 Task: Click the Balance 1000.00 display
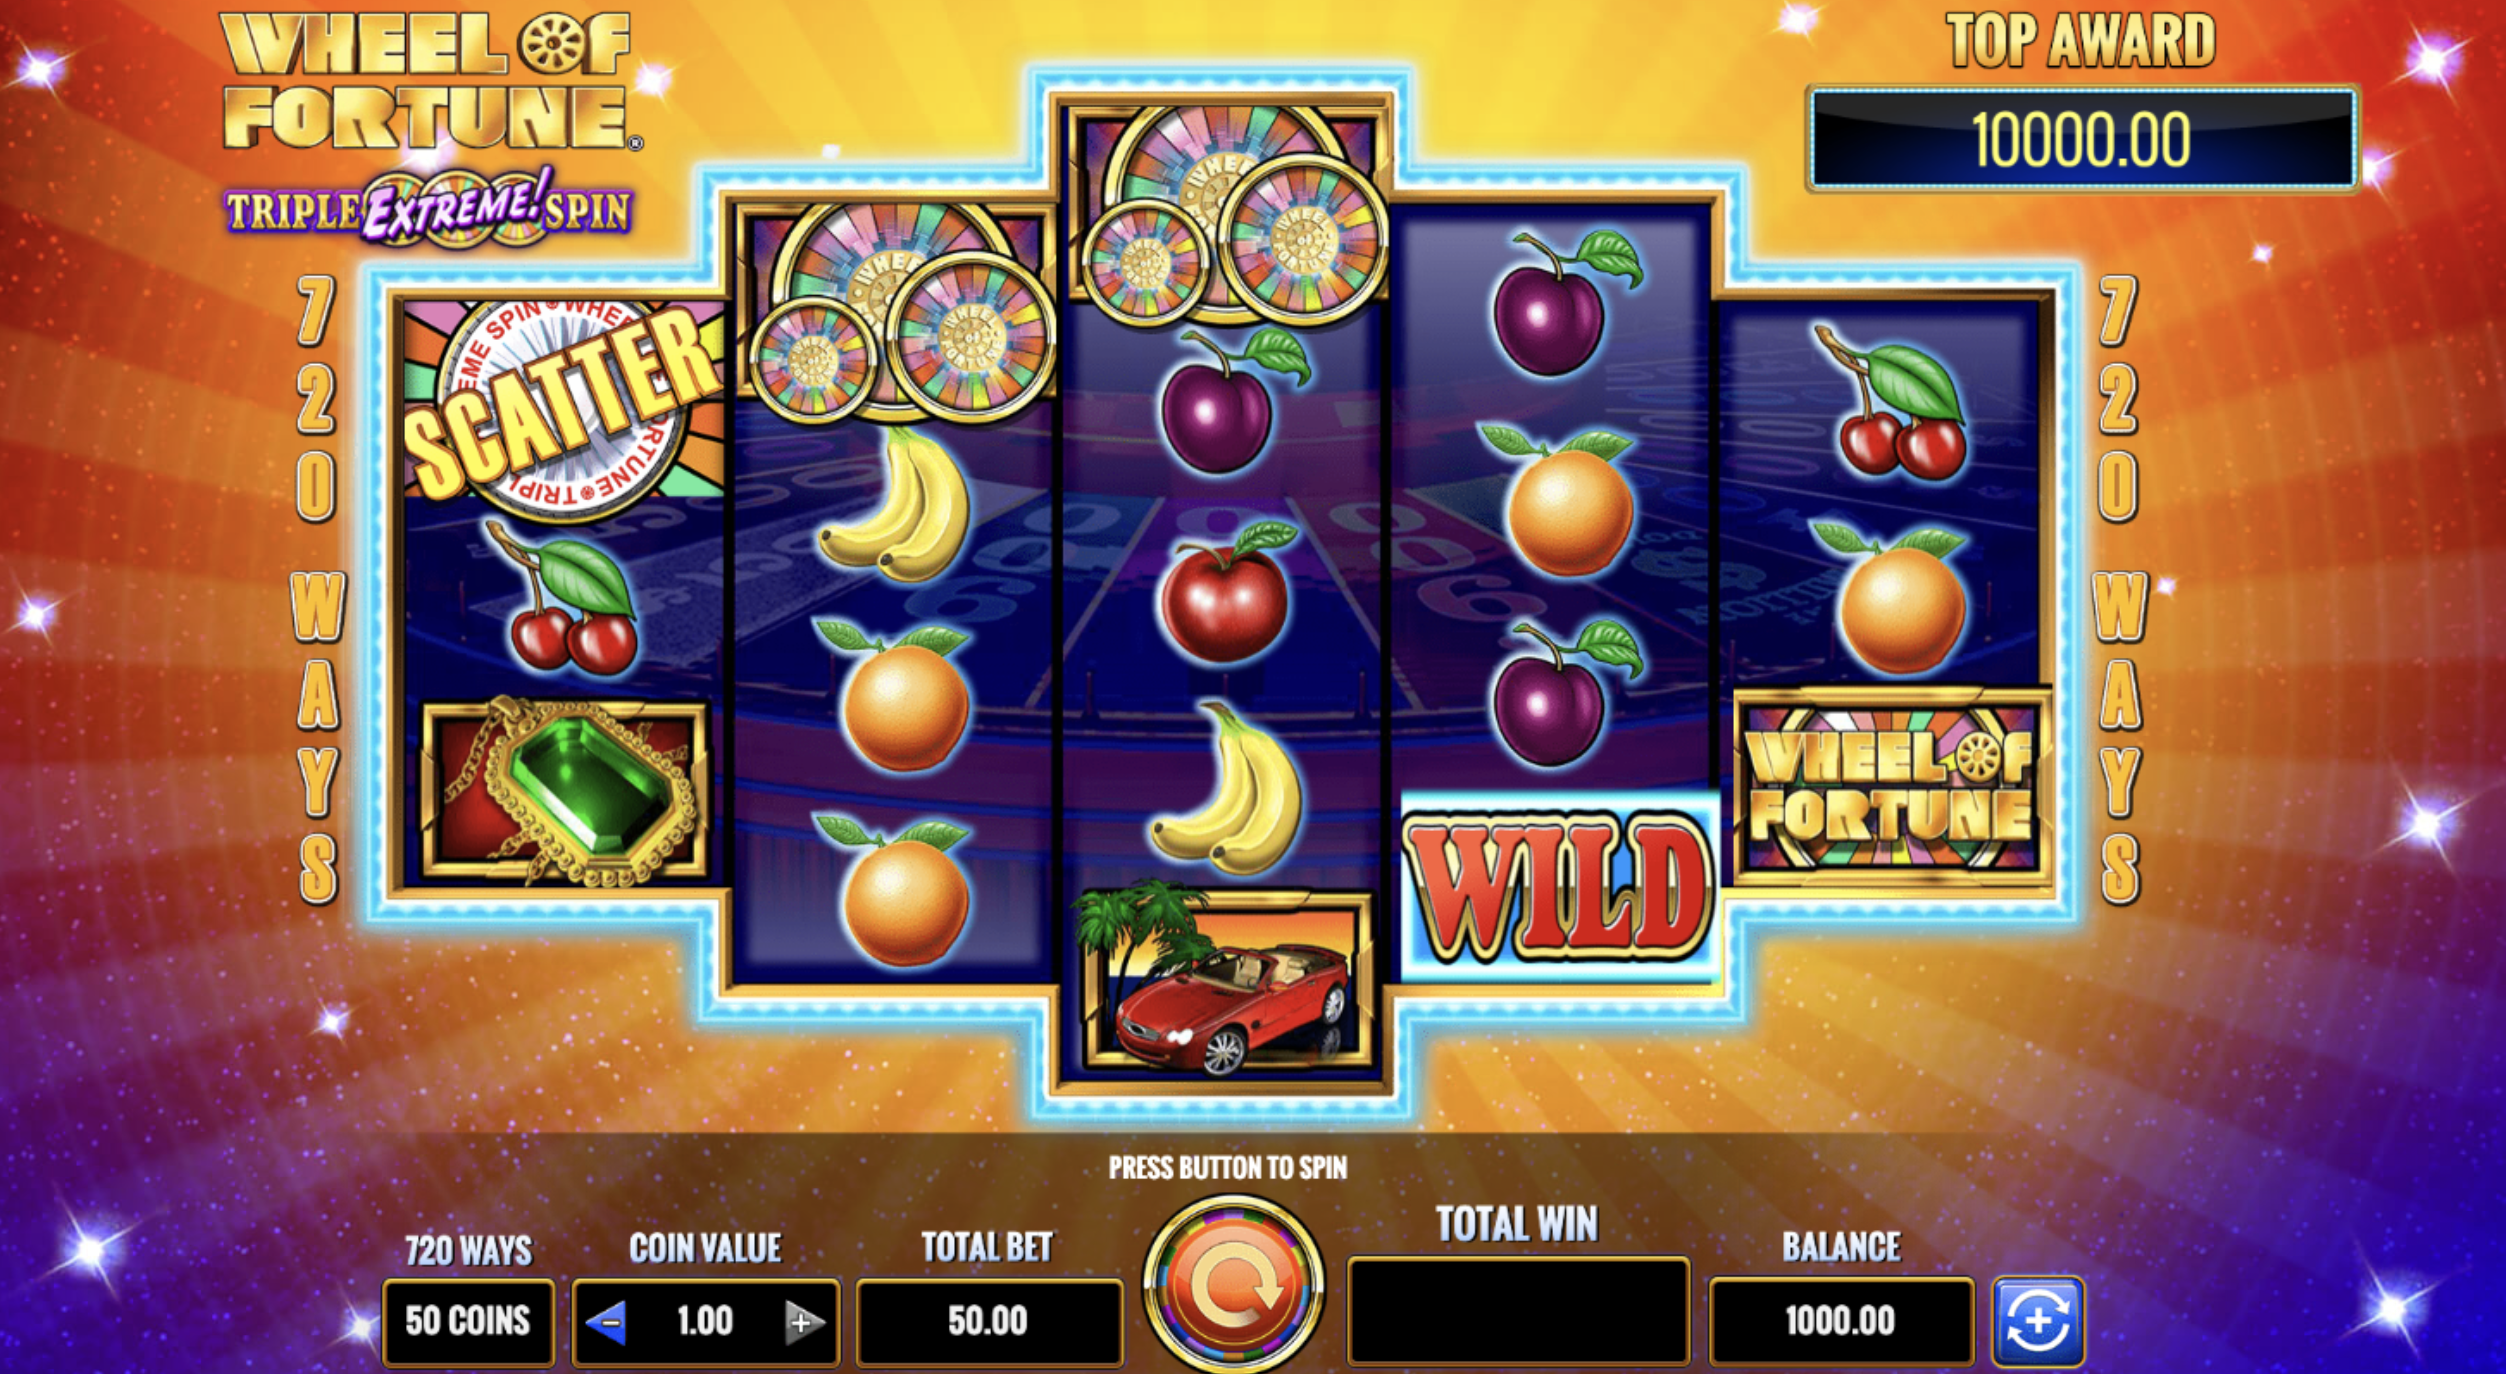click(1840, 1321)
